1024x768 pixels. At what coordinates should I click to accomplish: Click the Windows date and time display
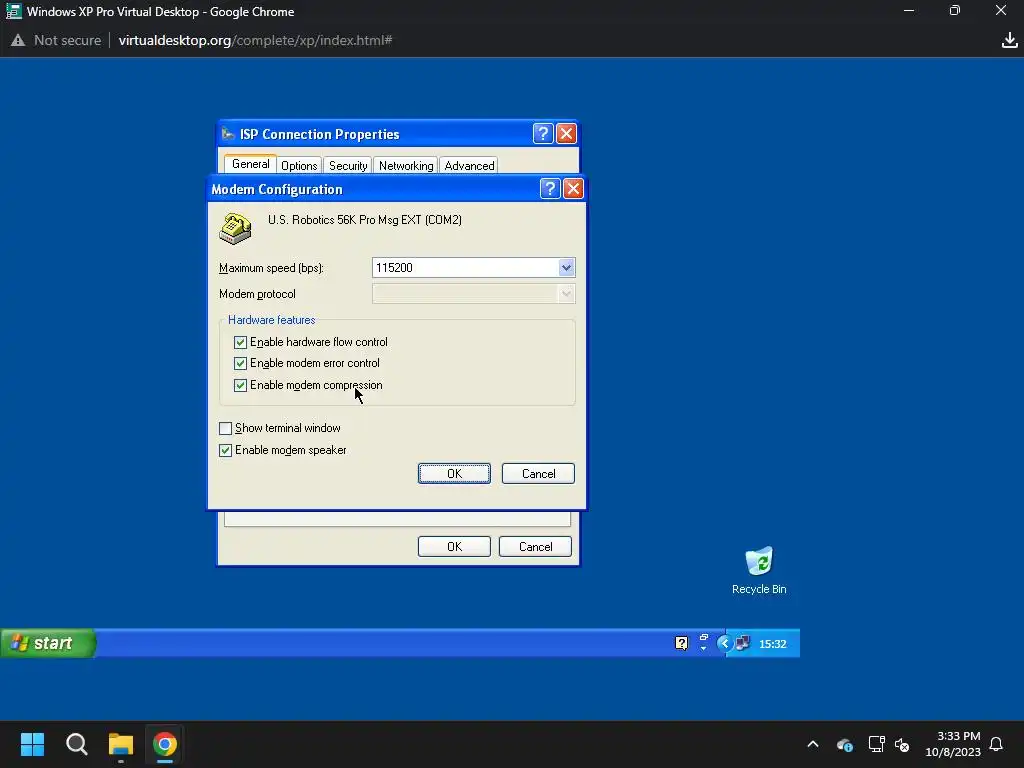tap(953, 744)
